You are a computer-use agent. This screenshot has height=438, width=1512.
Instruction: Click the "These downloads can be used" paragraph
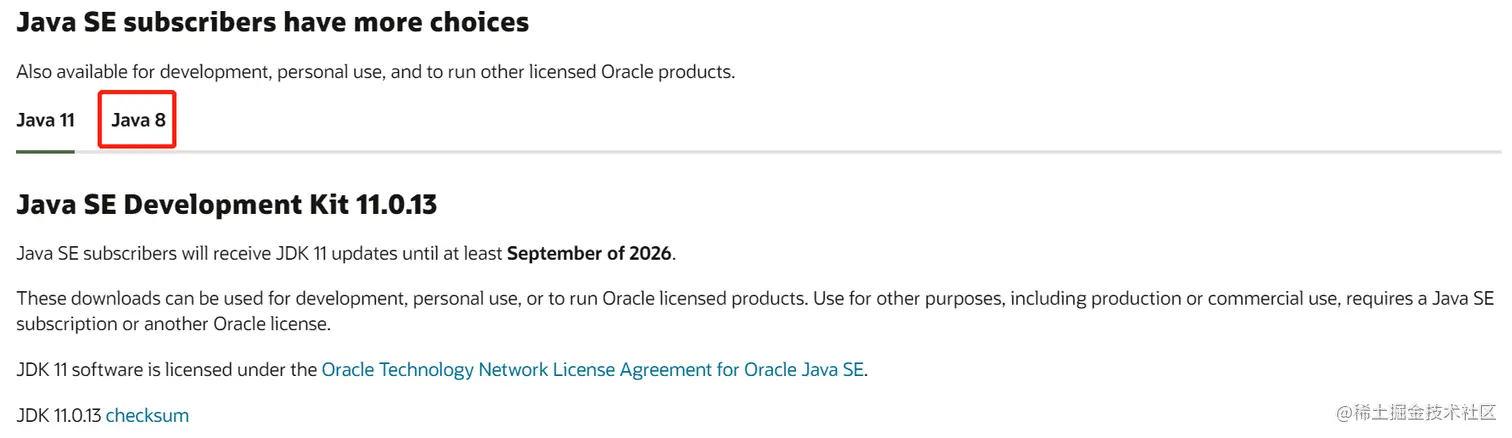click(200, 299)
